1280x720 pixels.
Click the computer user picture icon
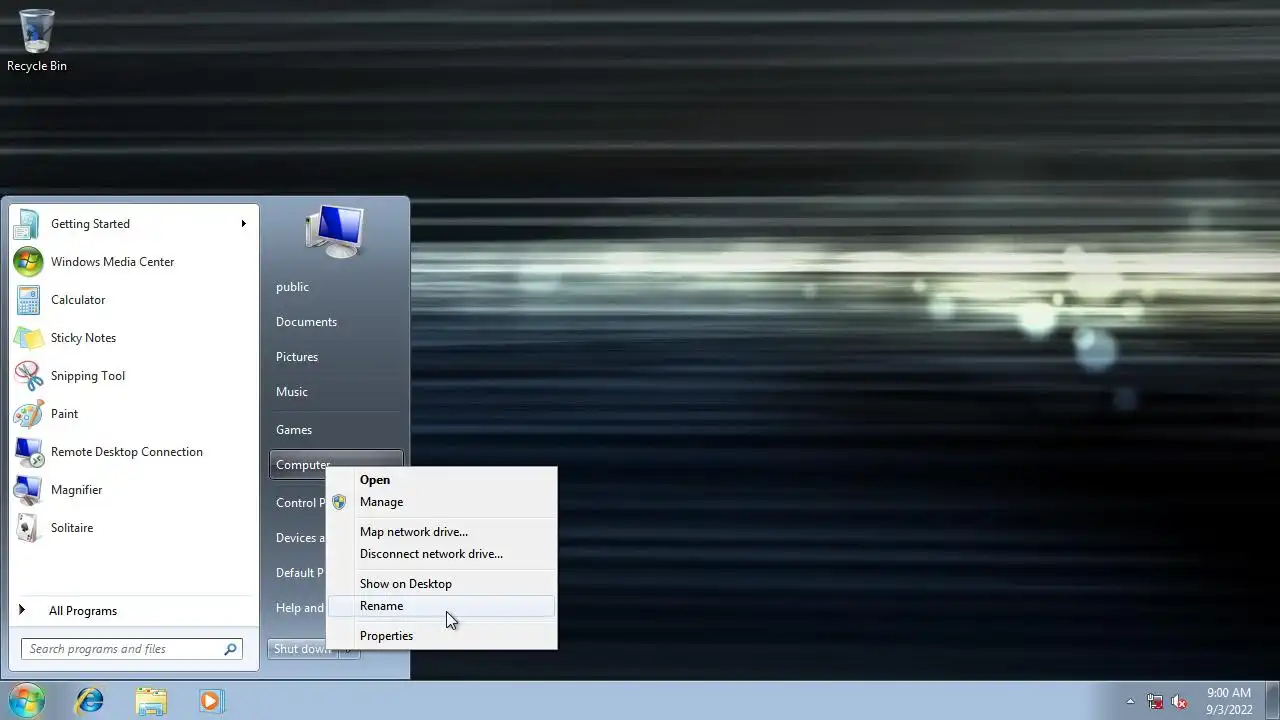pyautogui.click(x=335, y=231)
